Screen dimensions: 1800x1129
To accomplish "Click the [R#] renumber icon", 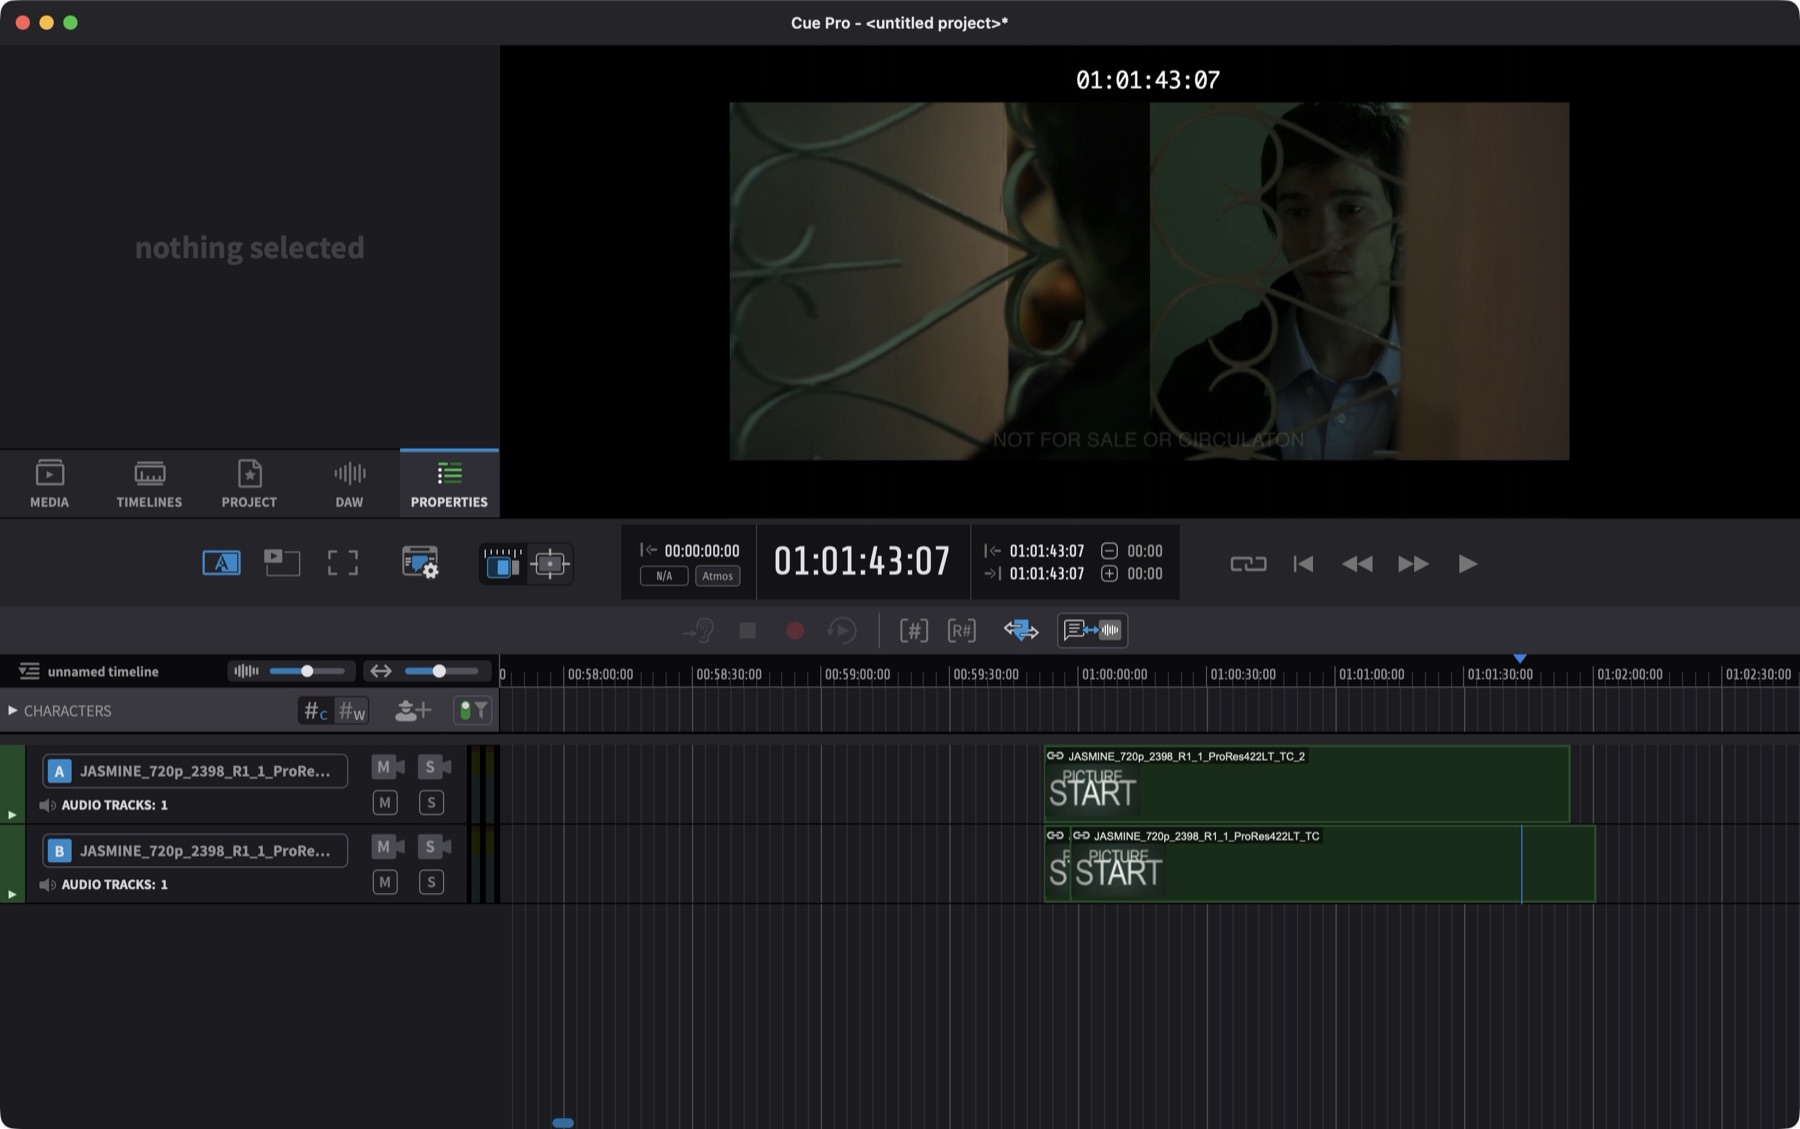I will click(962, 631).
